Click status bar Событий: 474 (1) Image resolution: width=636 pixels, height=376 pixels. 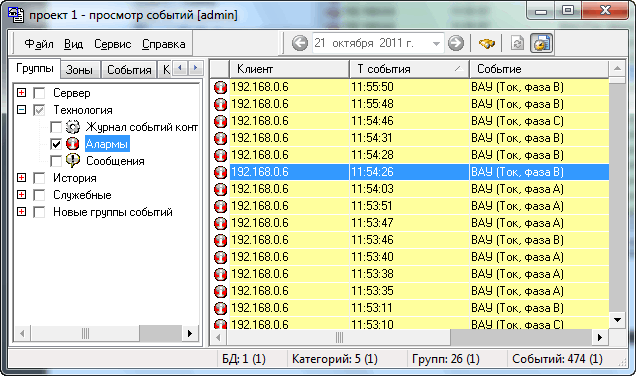tap(557, 359)
